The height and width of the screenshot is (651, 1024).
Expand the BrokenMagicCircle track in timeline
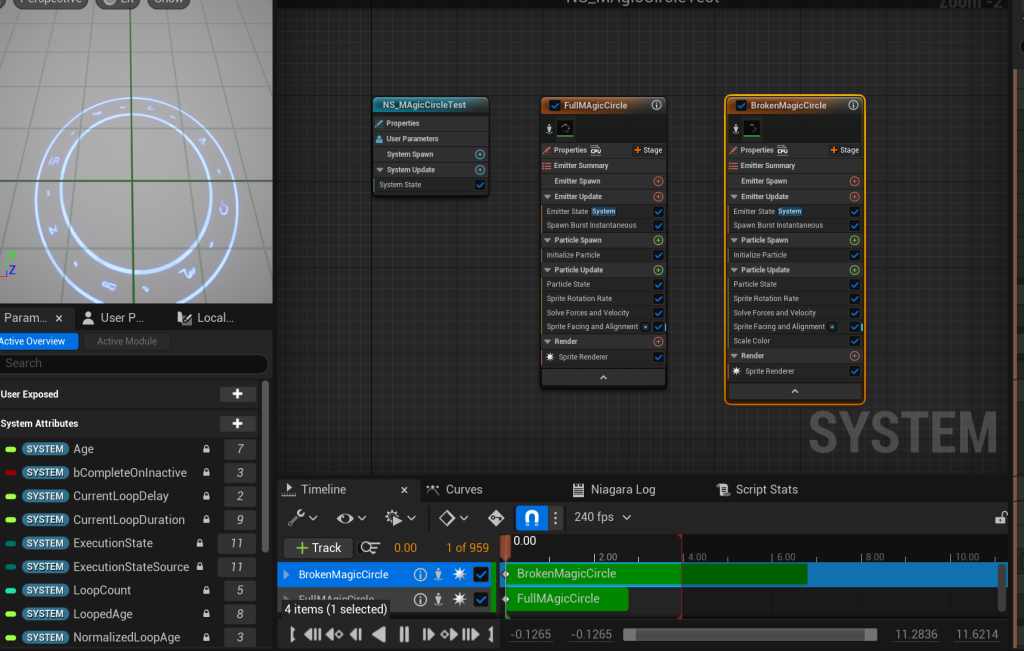pyautogui.click(x=286, y=575)
